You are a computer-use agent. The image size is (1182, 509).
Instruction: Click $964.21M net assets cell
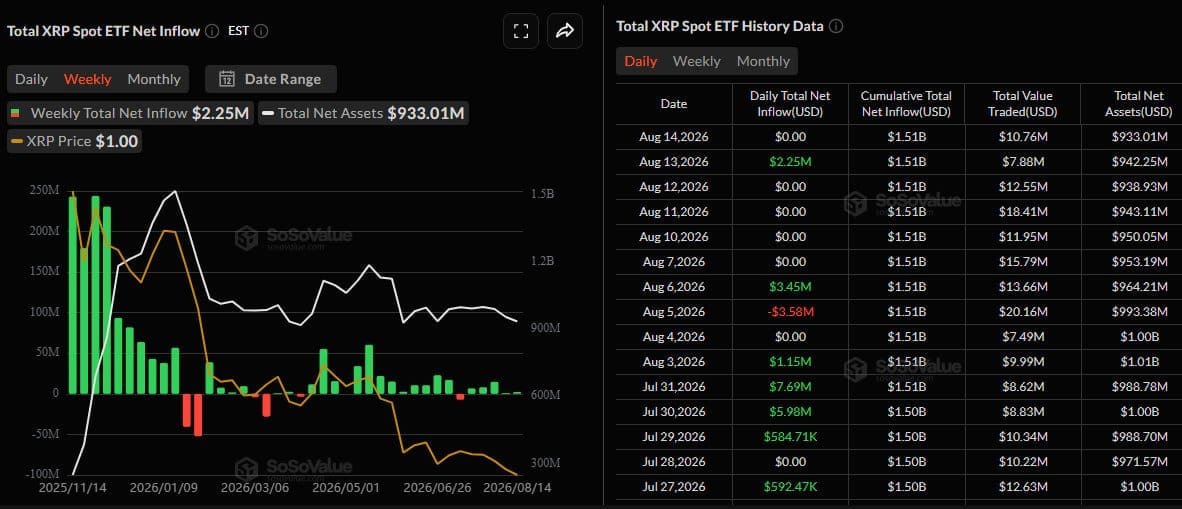pos(1141,287)
